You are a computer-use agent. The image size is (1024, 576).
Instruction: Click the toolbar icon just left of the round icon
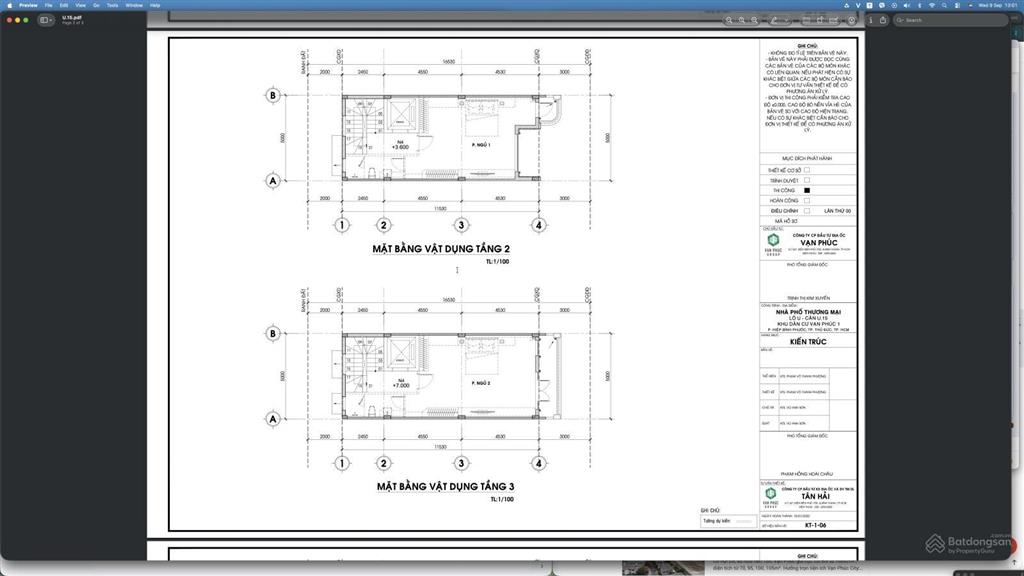(x=834, y=20)
